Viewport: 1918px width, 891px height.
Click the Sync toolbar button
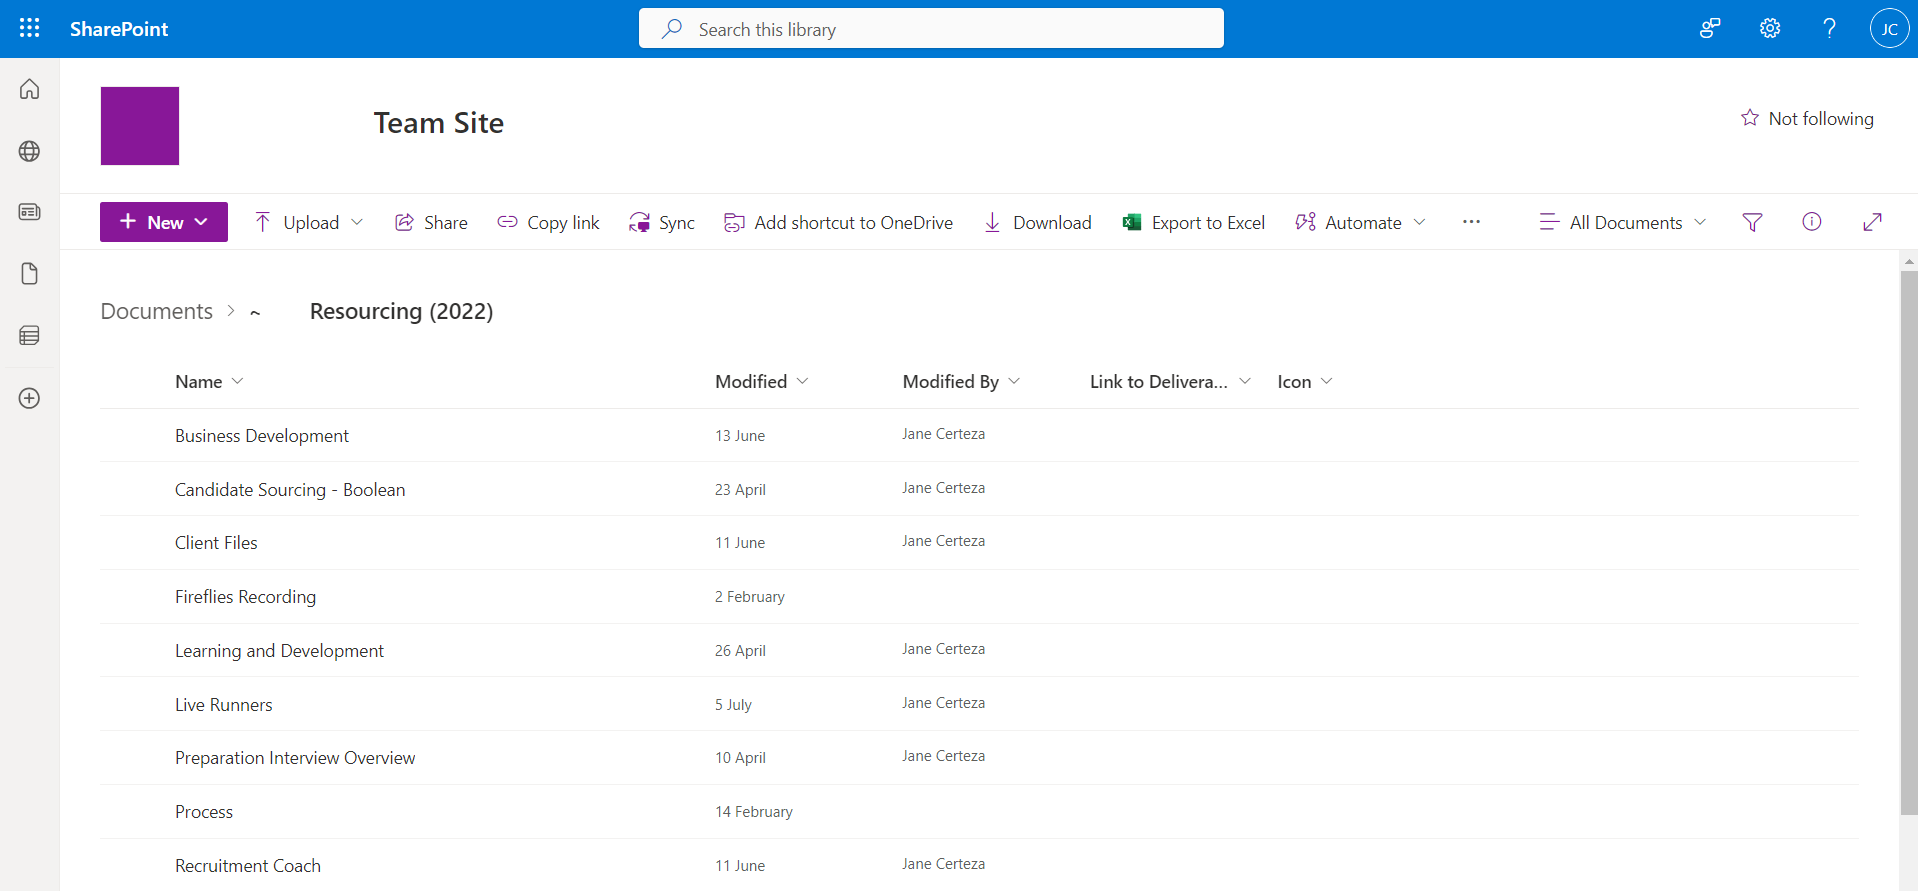click(662, 222)
